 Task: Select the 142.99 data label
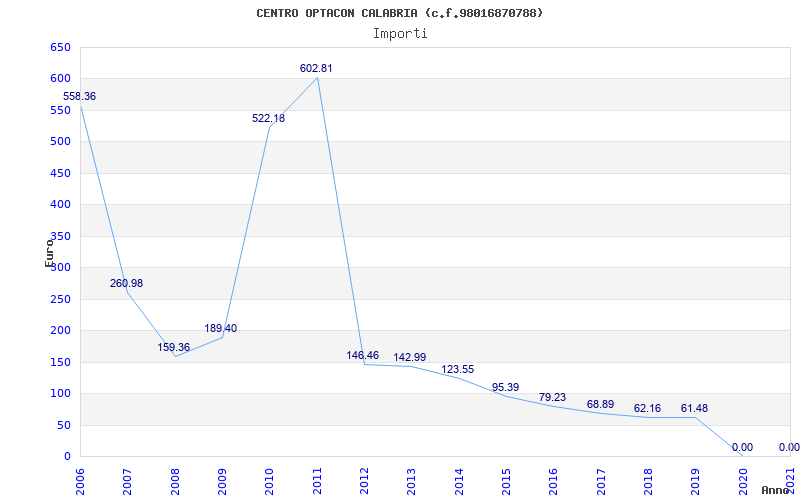(x=410, y=357)
